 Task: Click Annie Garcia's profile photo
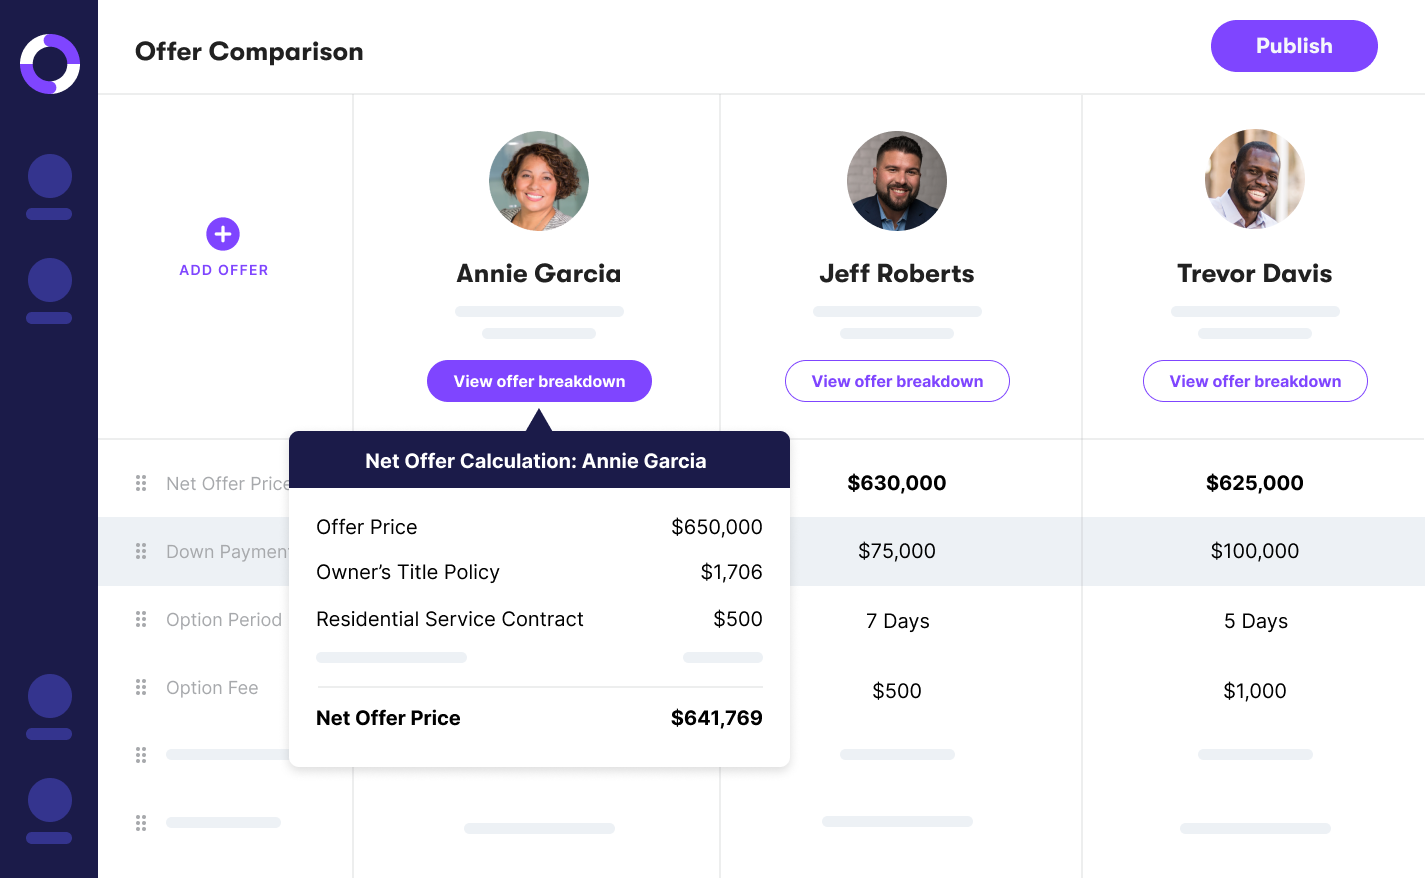539,181
